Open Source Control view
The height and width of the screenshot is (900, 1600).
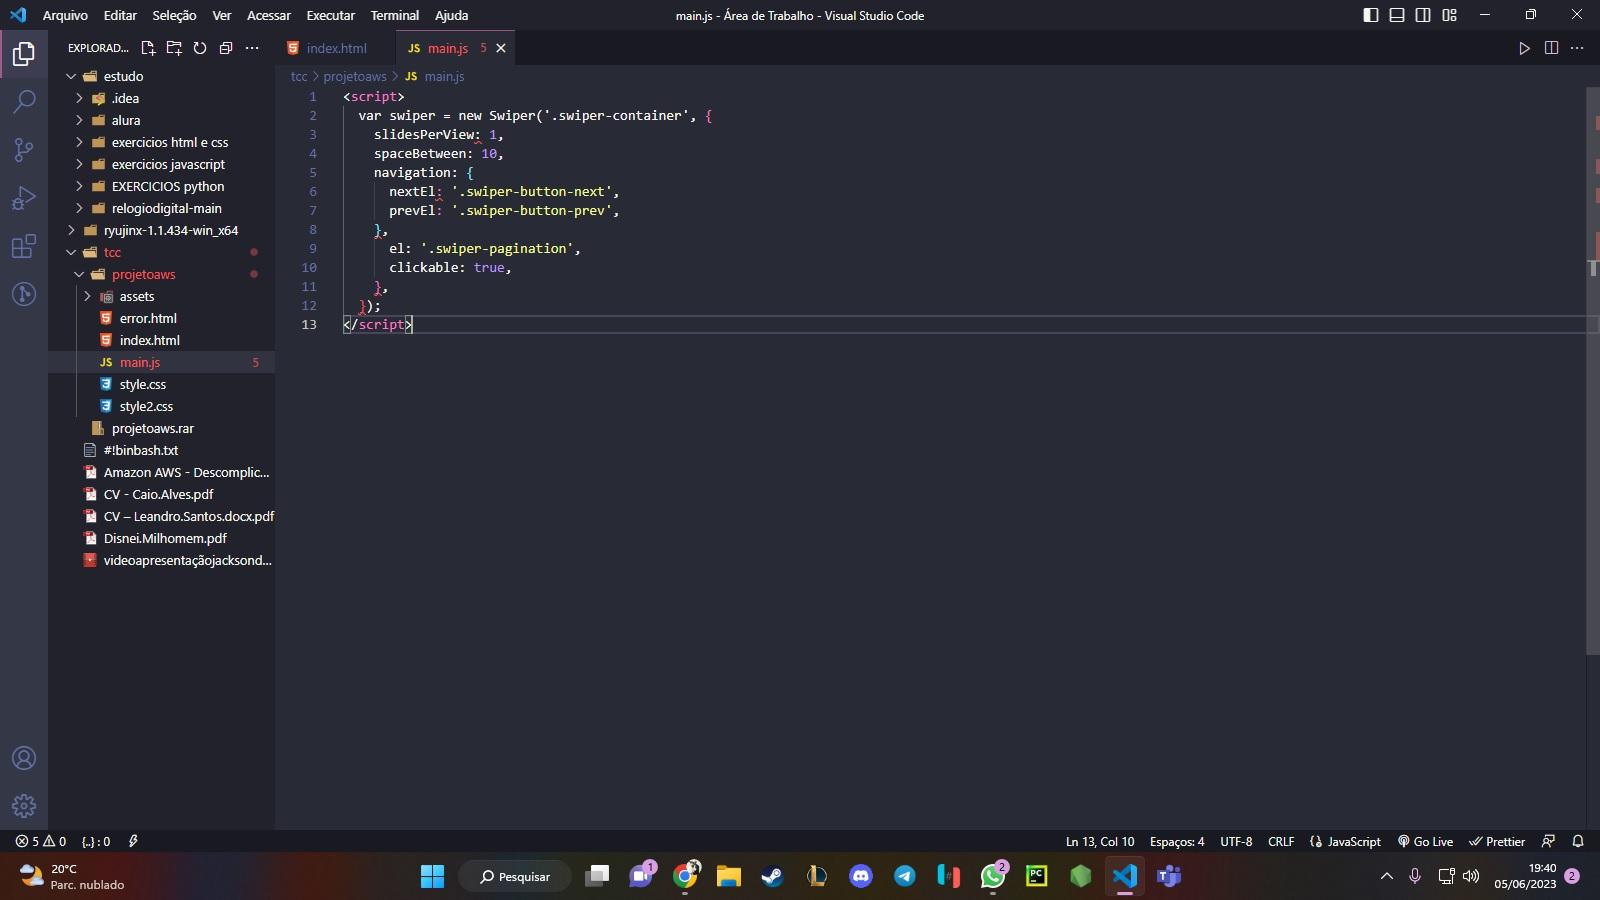[x=24, y=150]
